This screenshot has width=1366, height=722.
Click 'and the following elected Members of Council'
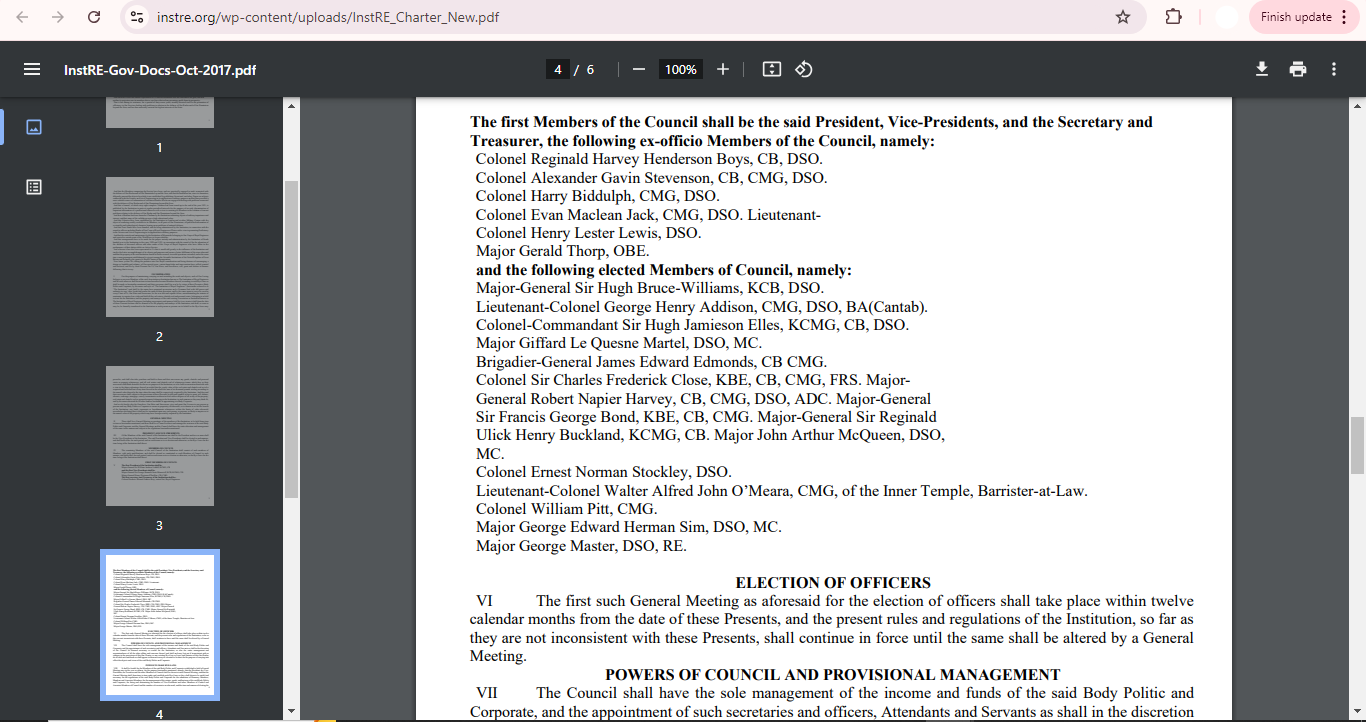click(x=663, y=270)
